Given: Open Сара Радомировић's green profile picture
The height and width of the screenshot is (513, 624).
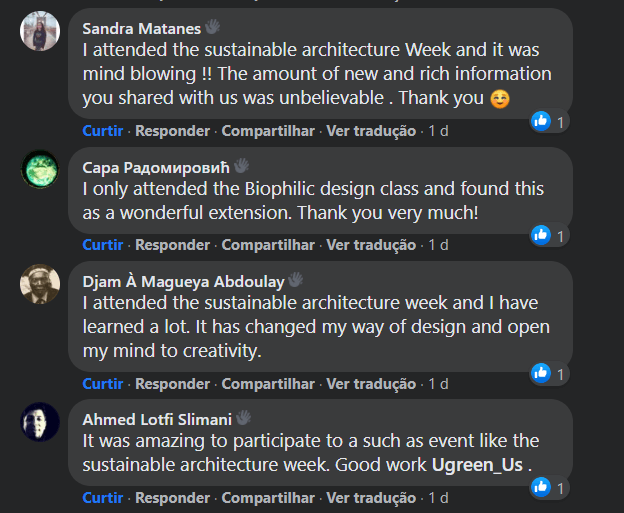Looking at the screenshot, I should coord(40,168).
